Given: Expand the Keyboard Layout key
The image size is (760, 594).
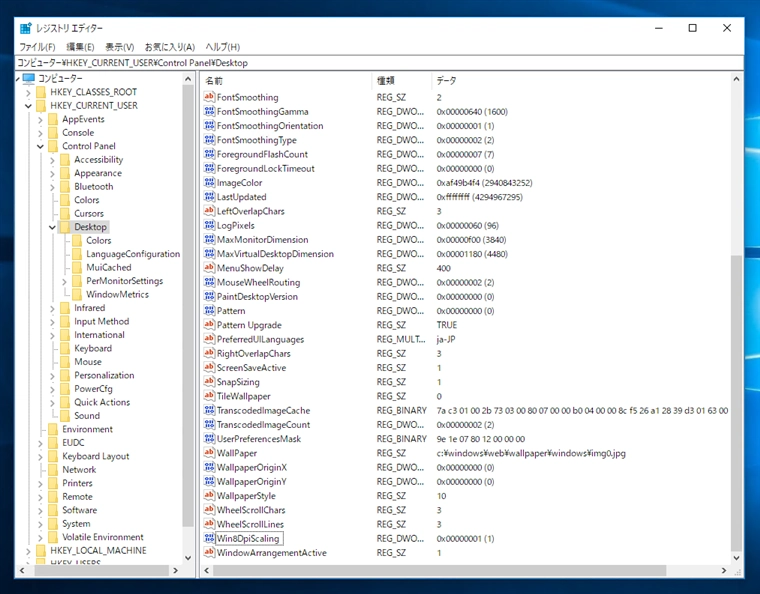Looking at the screenshot, I should coord(40,456).
